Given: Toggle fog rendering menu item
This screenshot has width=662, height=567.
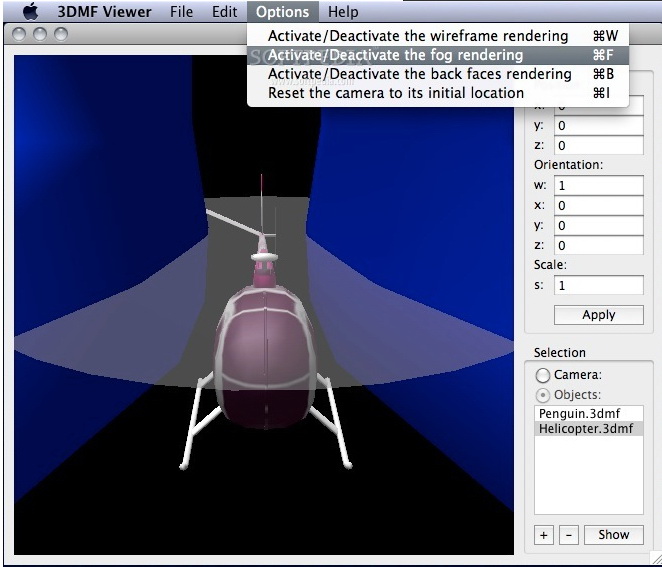Looking at the screenshot, I should (x=438, y=55).
